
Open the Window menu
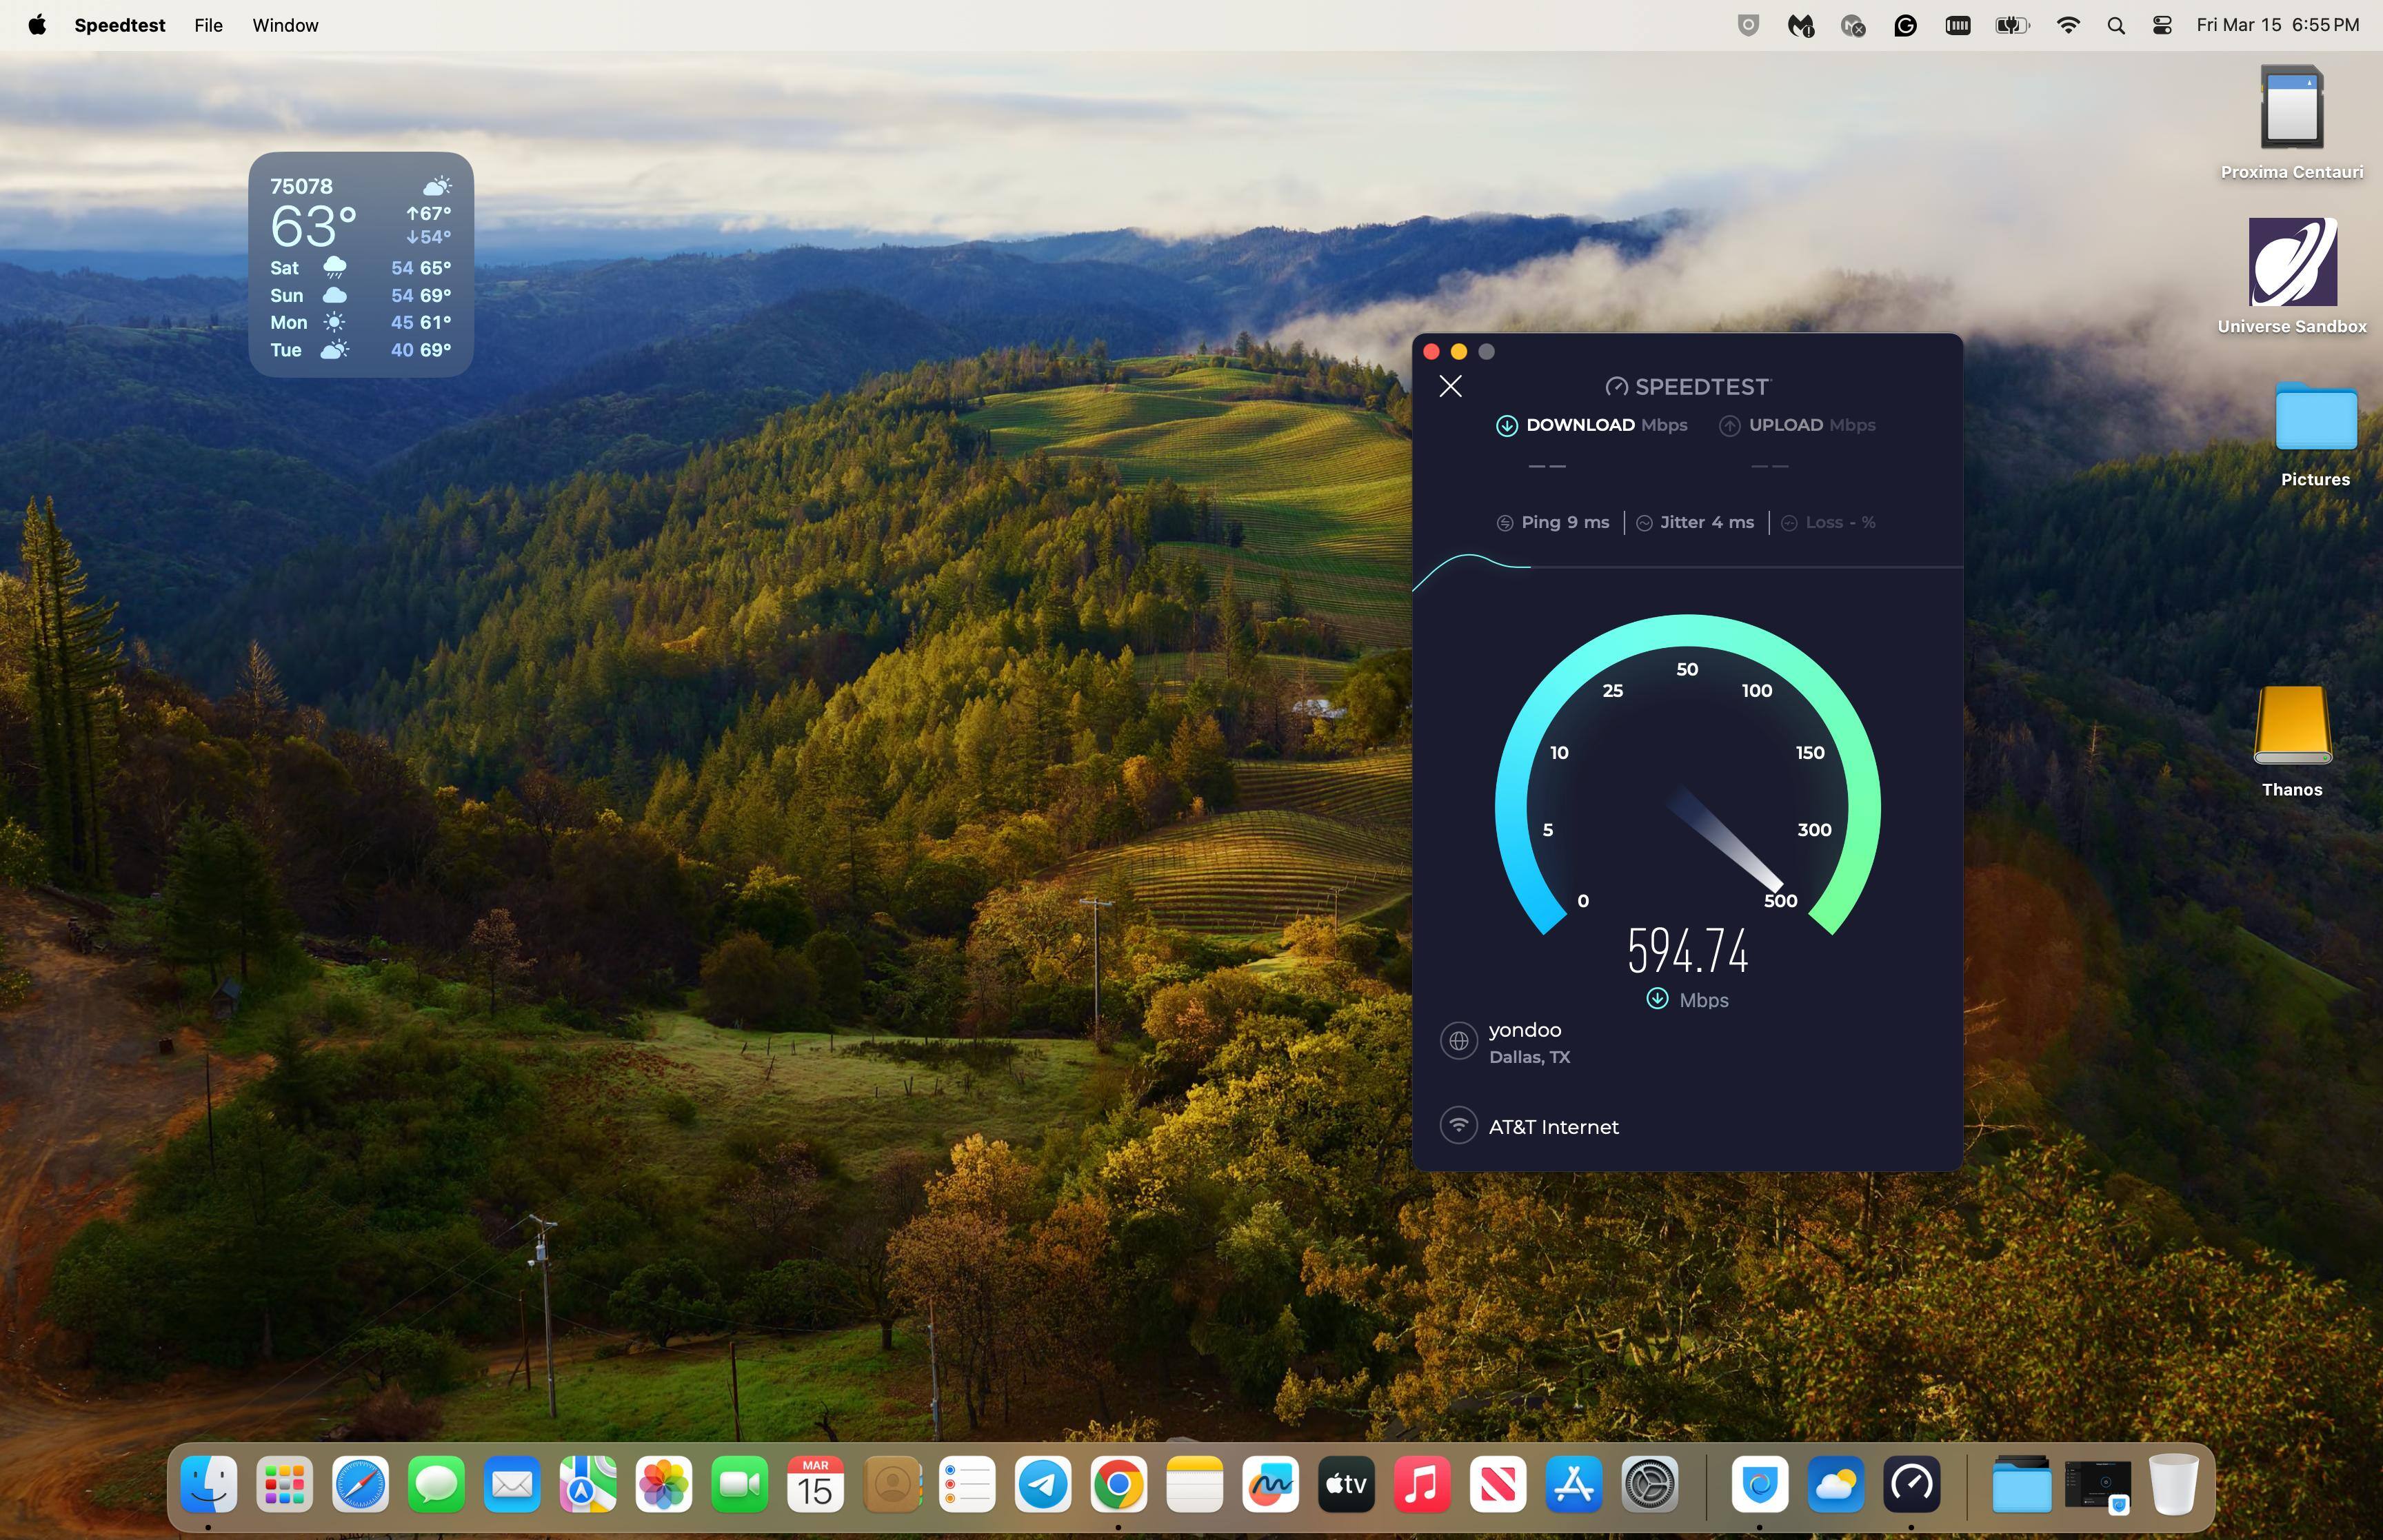(285, 25)
